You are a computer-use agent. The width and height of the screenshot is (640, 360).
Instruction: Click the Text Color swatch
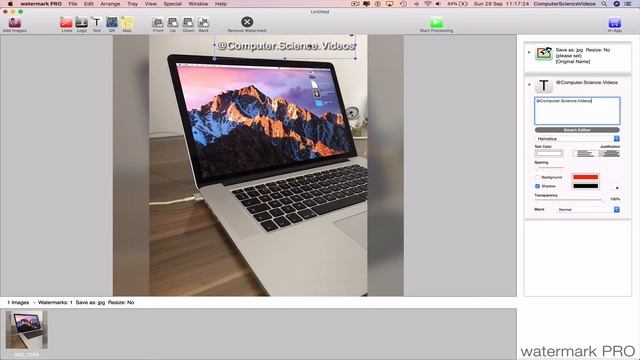(549, 153)
